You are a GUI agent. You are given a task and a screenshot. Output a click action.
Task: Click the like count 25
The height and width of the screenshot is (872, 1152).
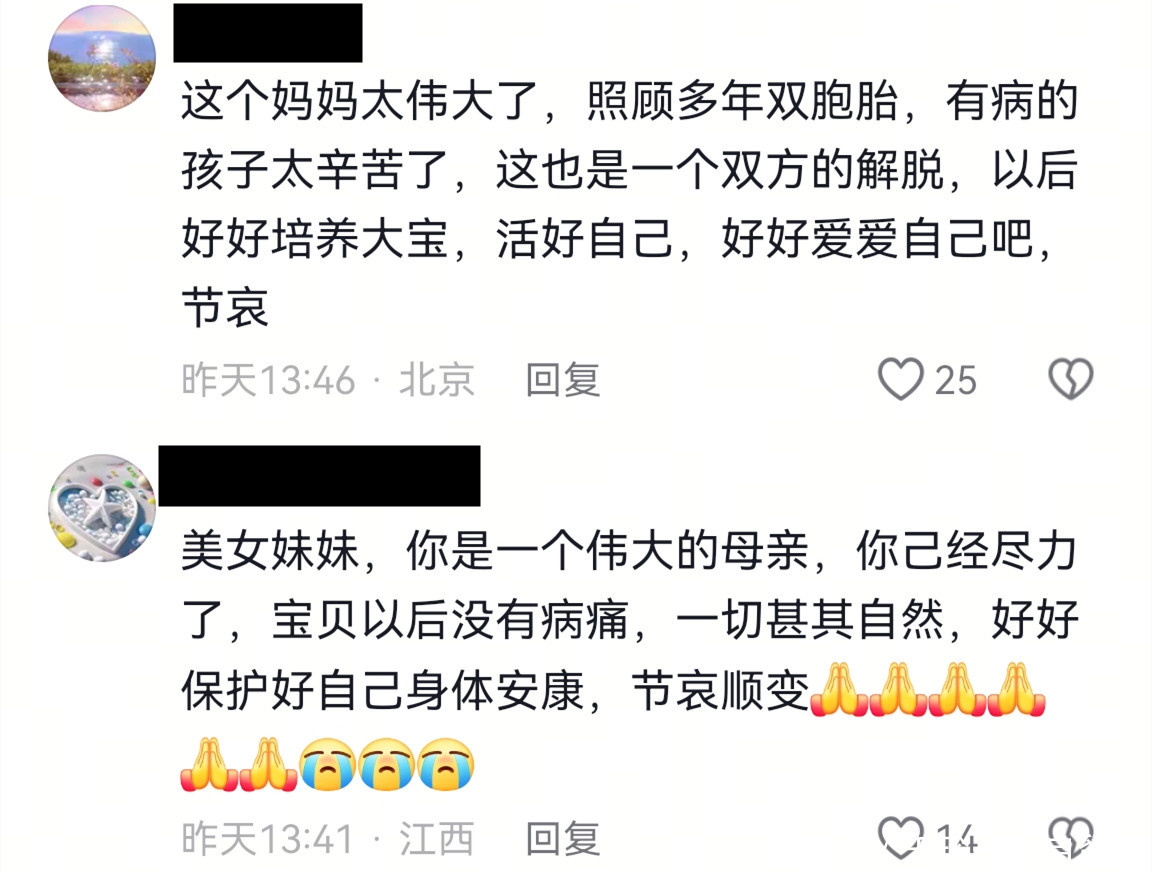click(955, 381)
